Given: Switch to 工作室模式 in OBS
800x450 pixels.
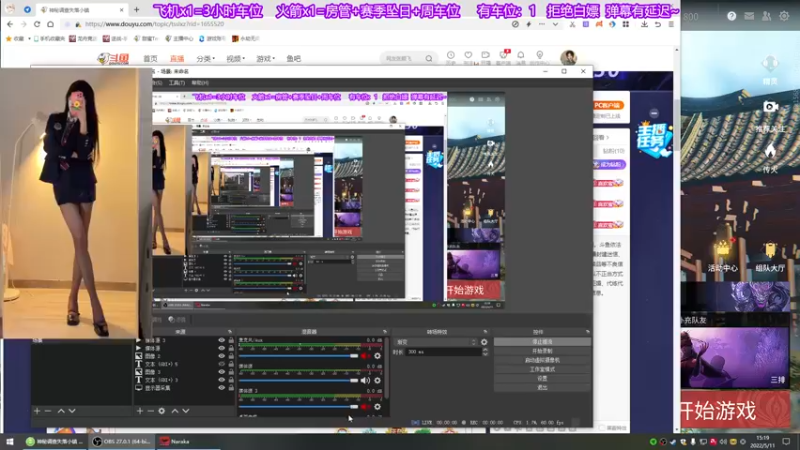Looking at the screenshot, I should 542,369.
